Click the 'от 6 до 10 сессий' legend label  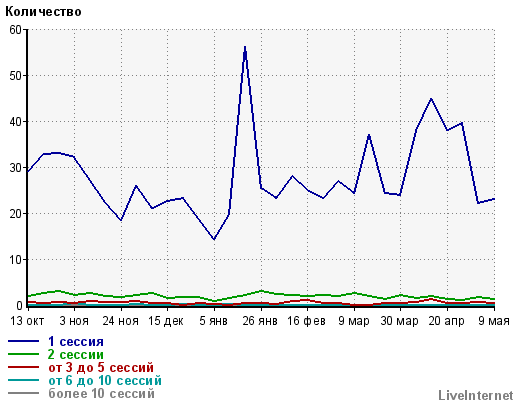(x=105, y=380)
